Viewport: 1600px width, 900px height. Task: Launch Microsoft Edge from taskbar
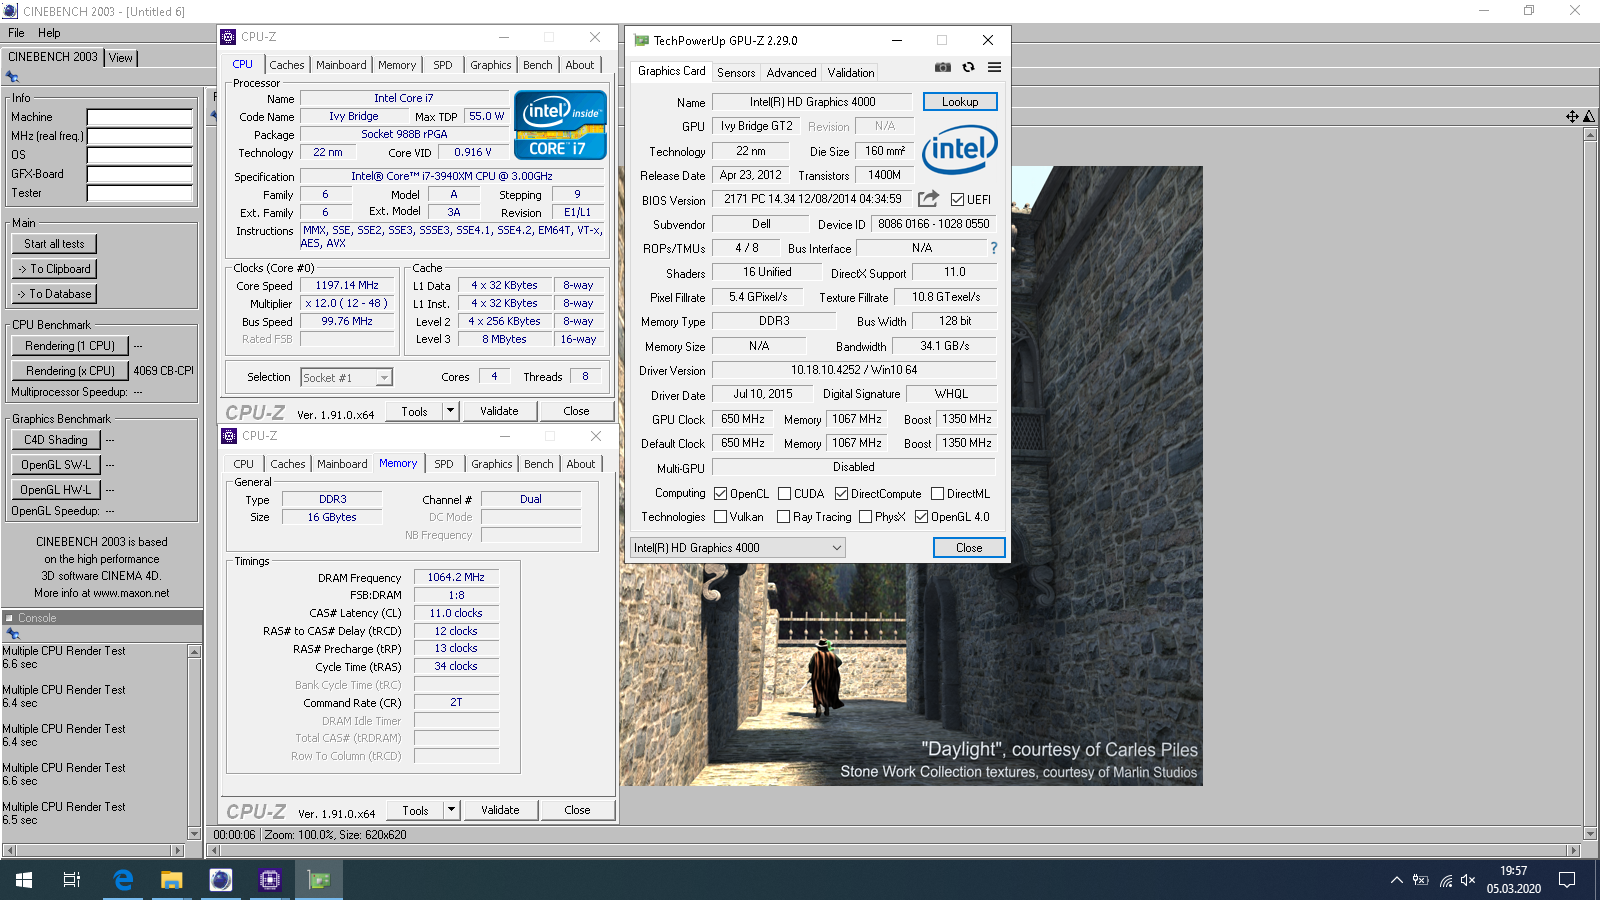click(123, 880)
